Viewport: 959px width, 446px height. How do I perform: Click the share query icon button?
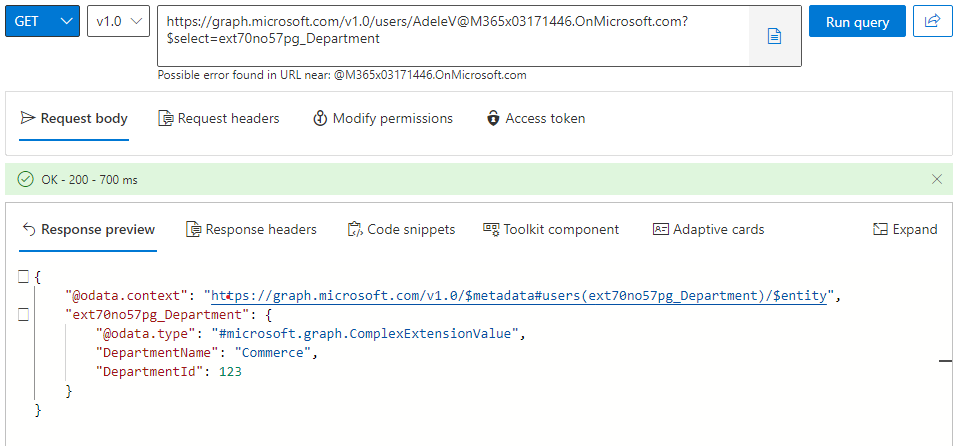point(932,21)
